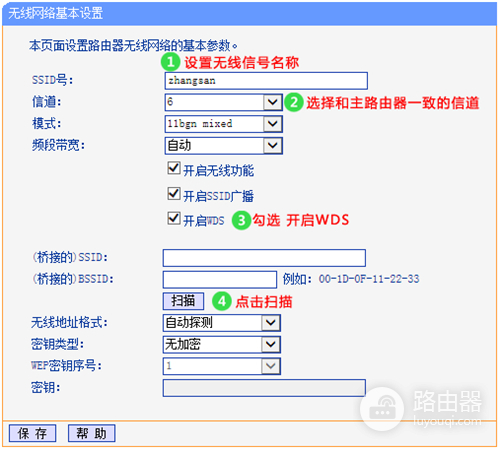Screen dimensions: 500x449
Task: Click green step 2 number badge
Action: pos(294,102)
